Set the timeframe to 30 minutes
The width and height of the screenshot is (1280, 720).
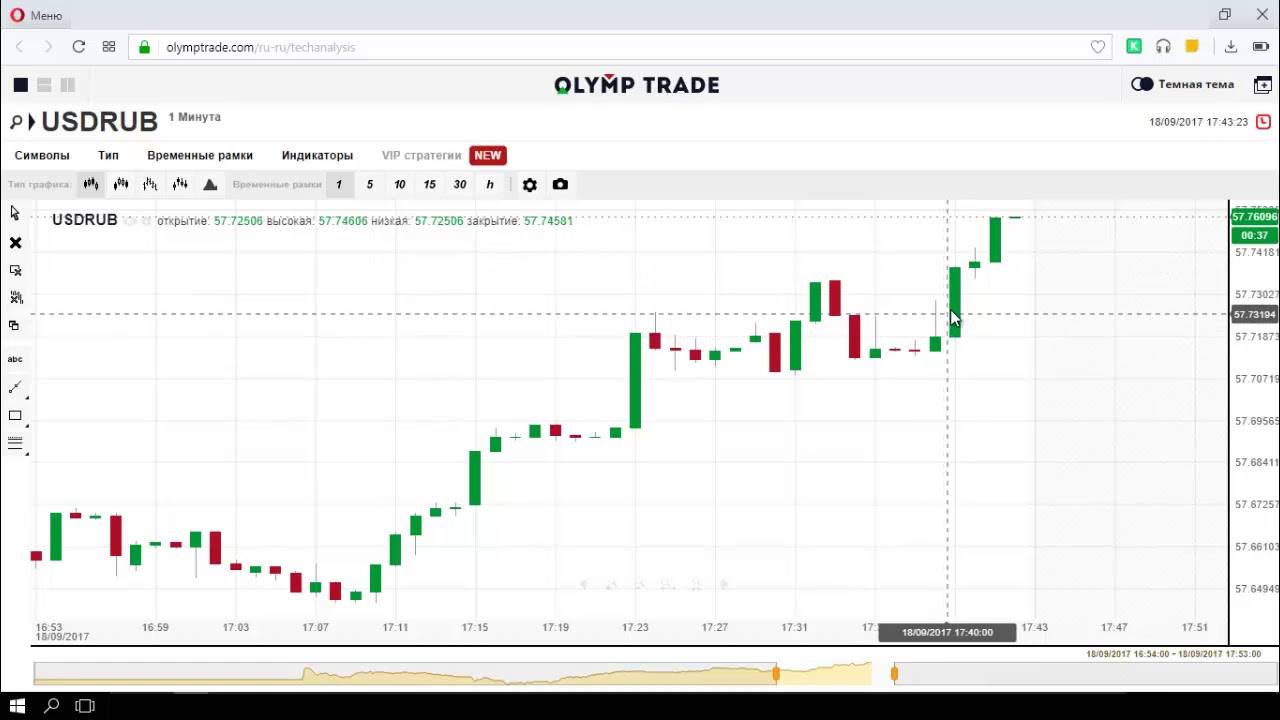click(459, 184)
